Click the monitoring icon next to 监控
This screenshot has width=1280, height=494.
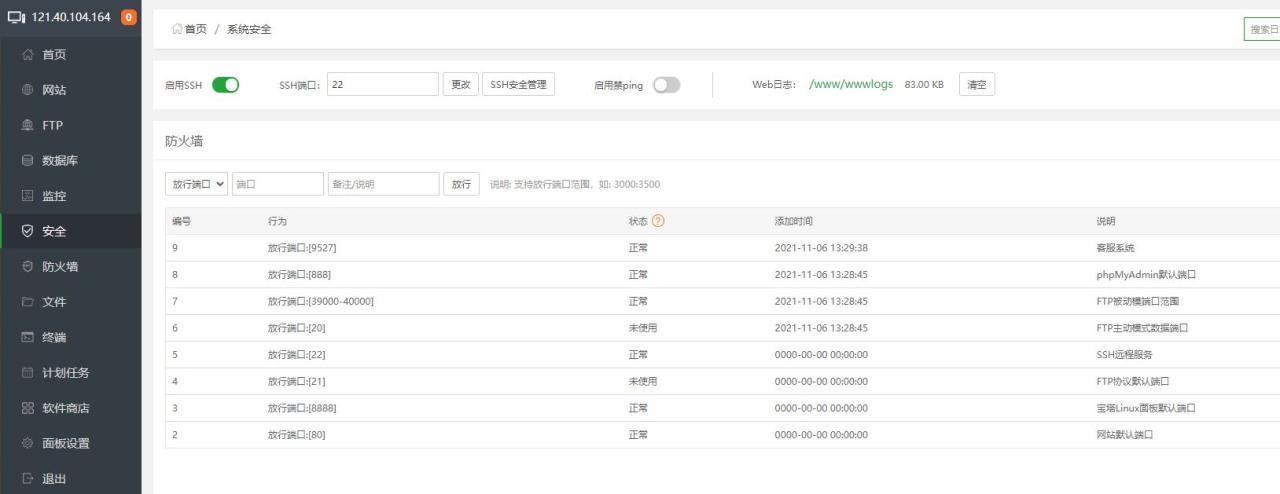27,196
